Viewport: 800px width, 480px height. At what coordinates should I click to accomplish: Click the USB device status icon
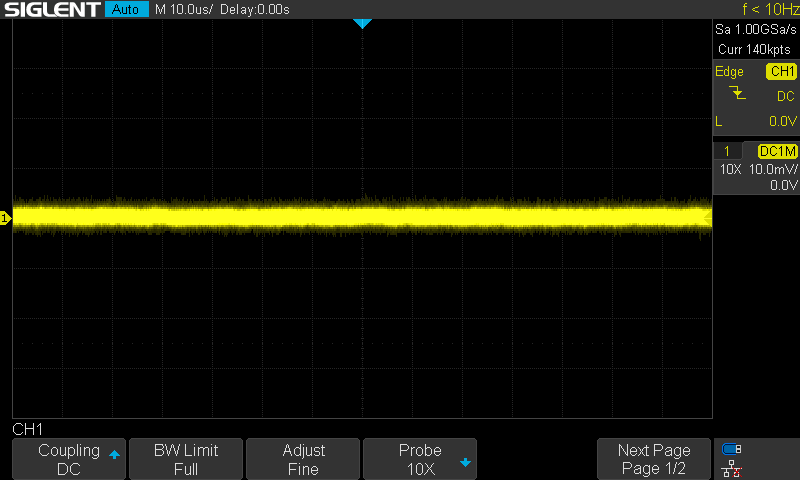[x=732, y=449]
